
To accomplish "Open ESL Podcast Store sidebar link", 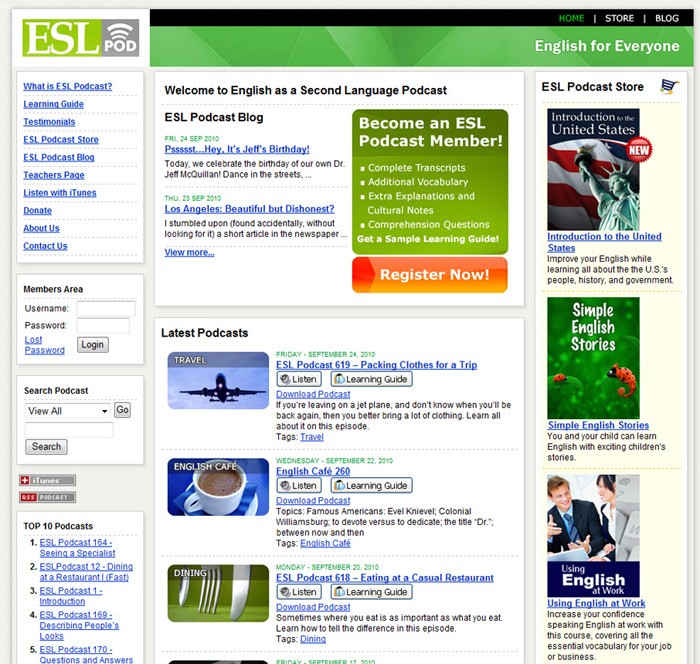I will pos(61,139).
